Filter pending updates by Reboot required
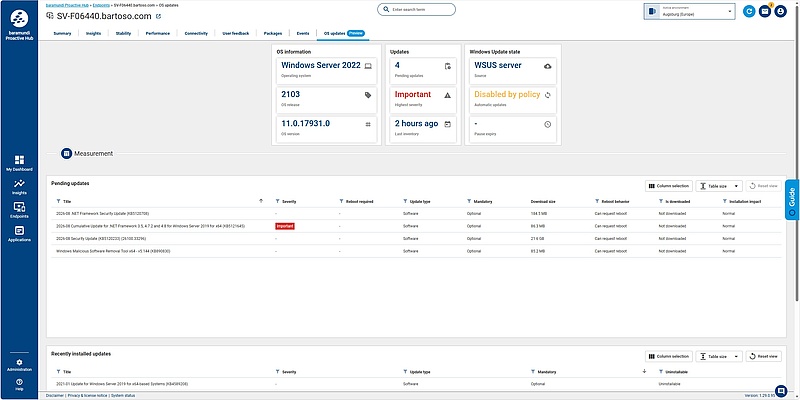 pos(341,202)
